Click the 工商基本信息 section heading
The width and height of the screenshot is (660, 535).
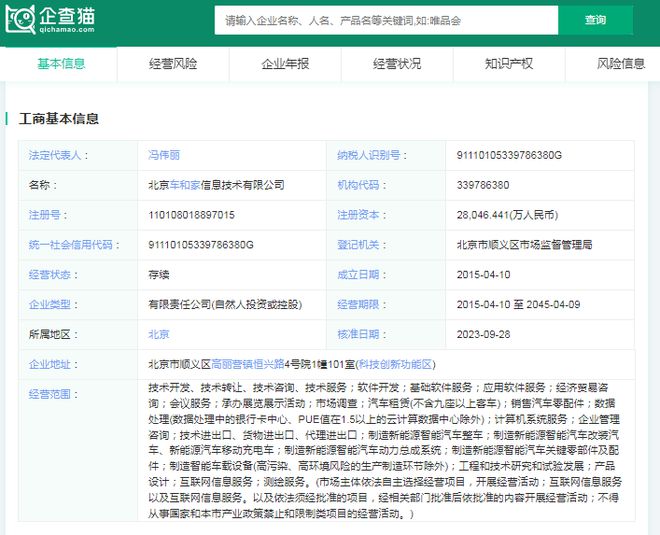[59, 119]
